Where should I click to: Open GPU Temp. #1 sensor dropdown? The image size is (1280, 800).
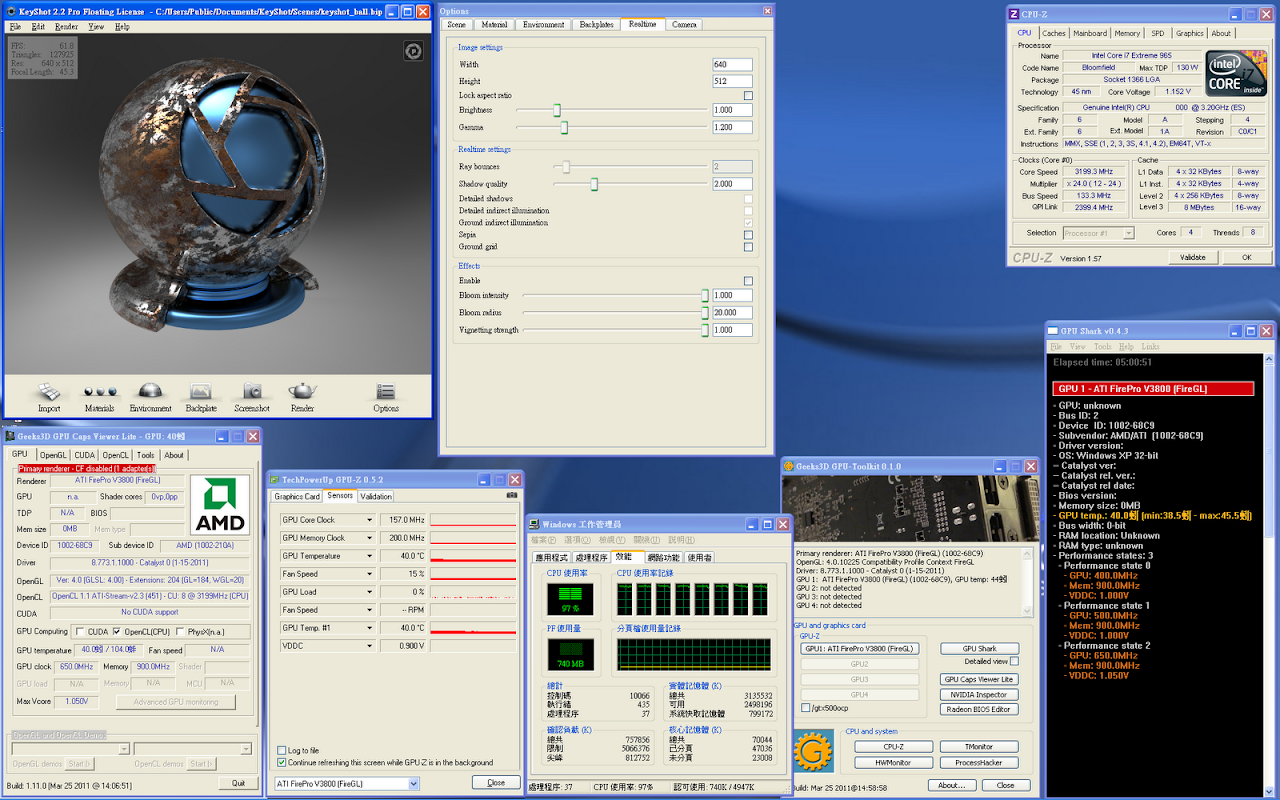point(369,628)
